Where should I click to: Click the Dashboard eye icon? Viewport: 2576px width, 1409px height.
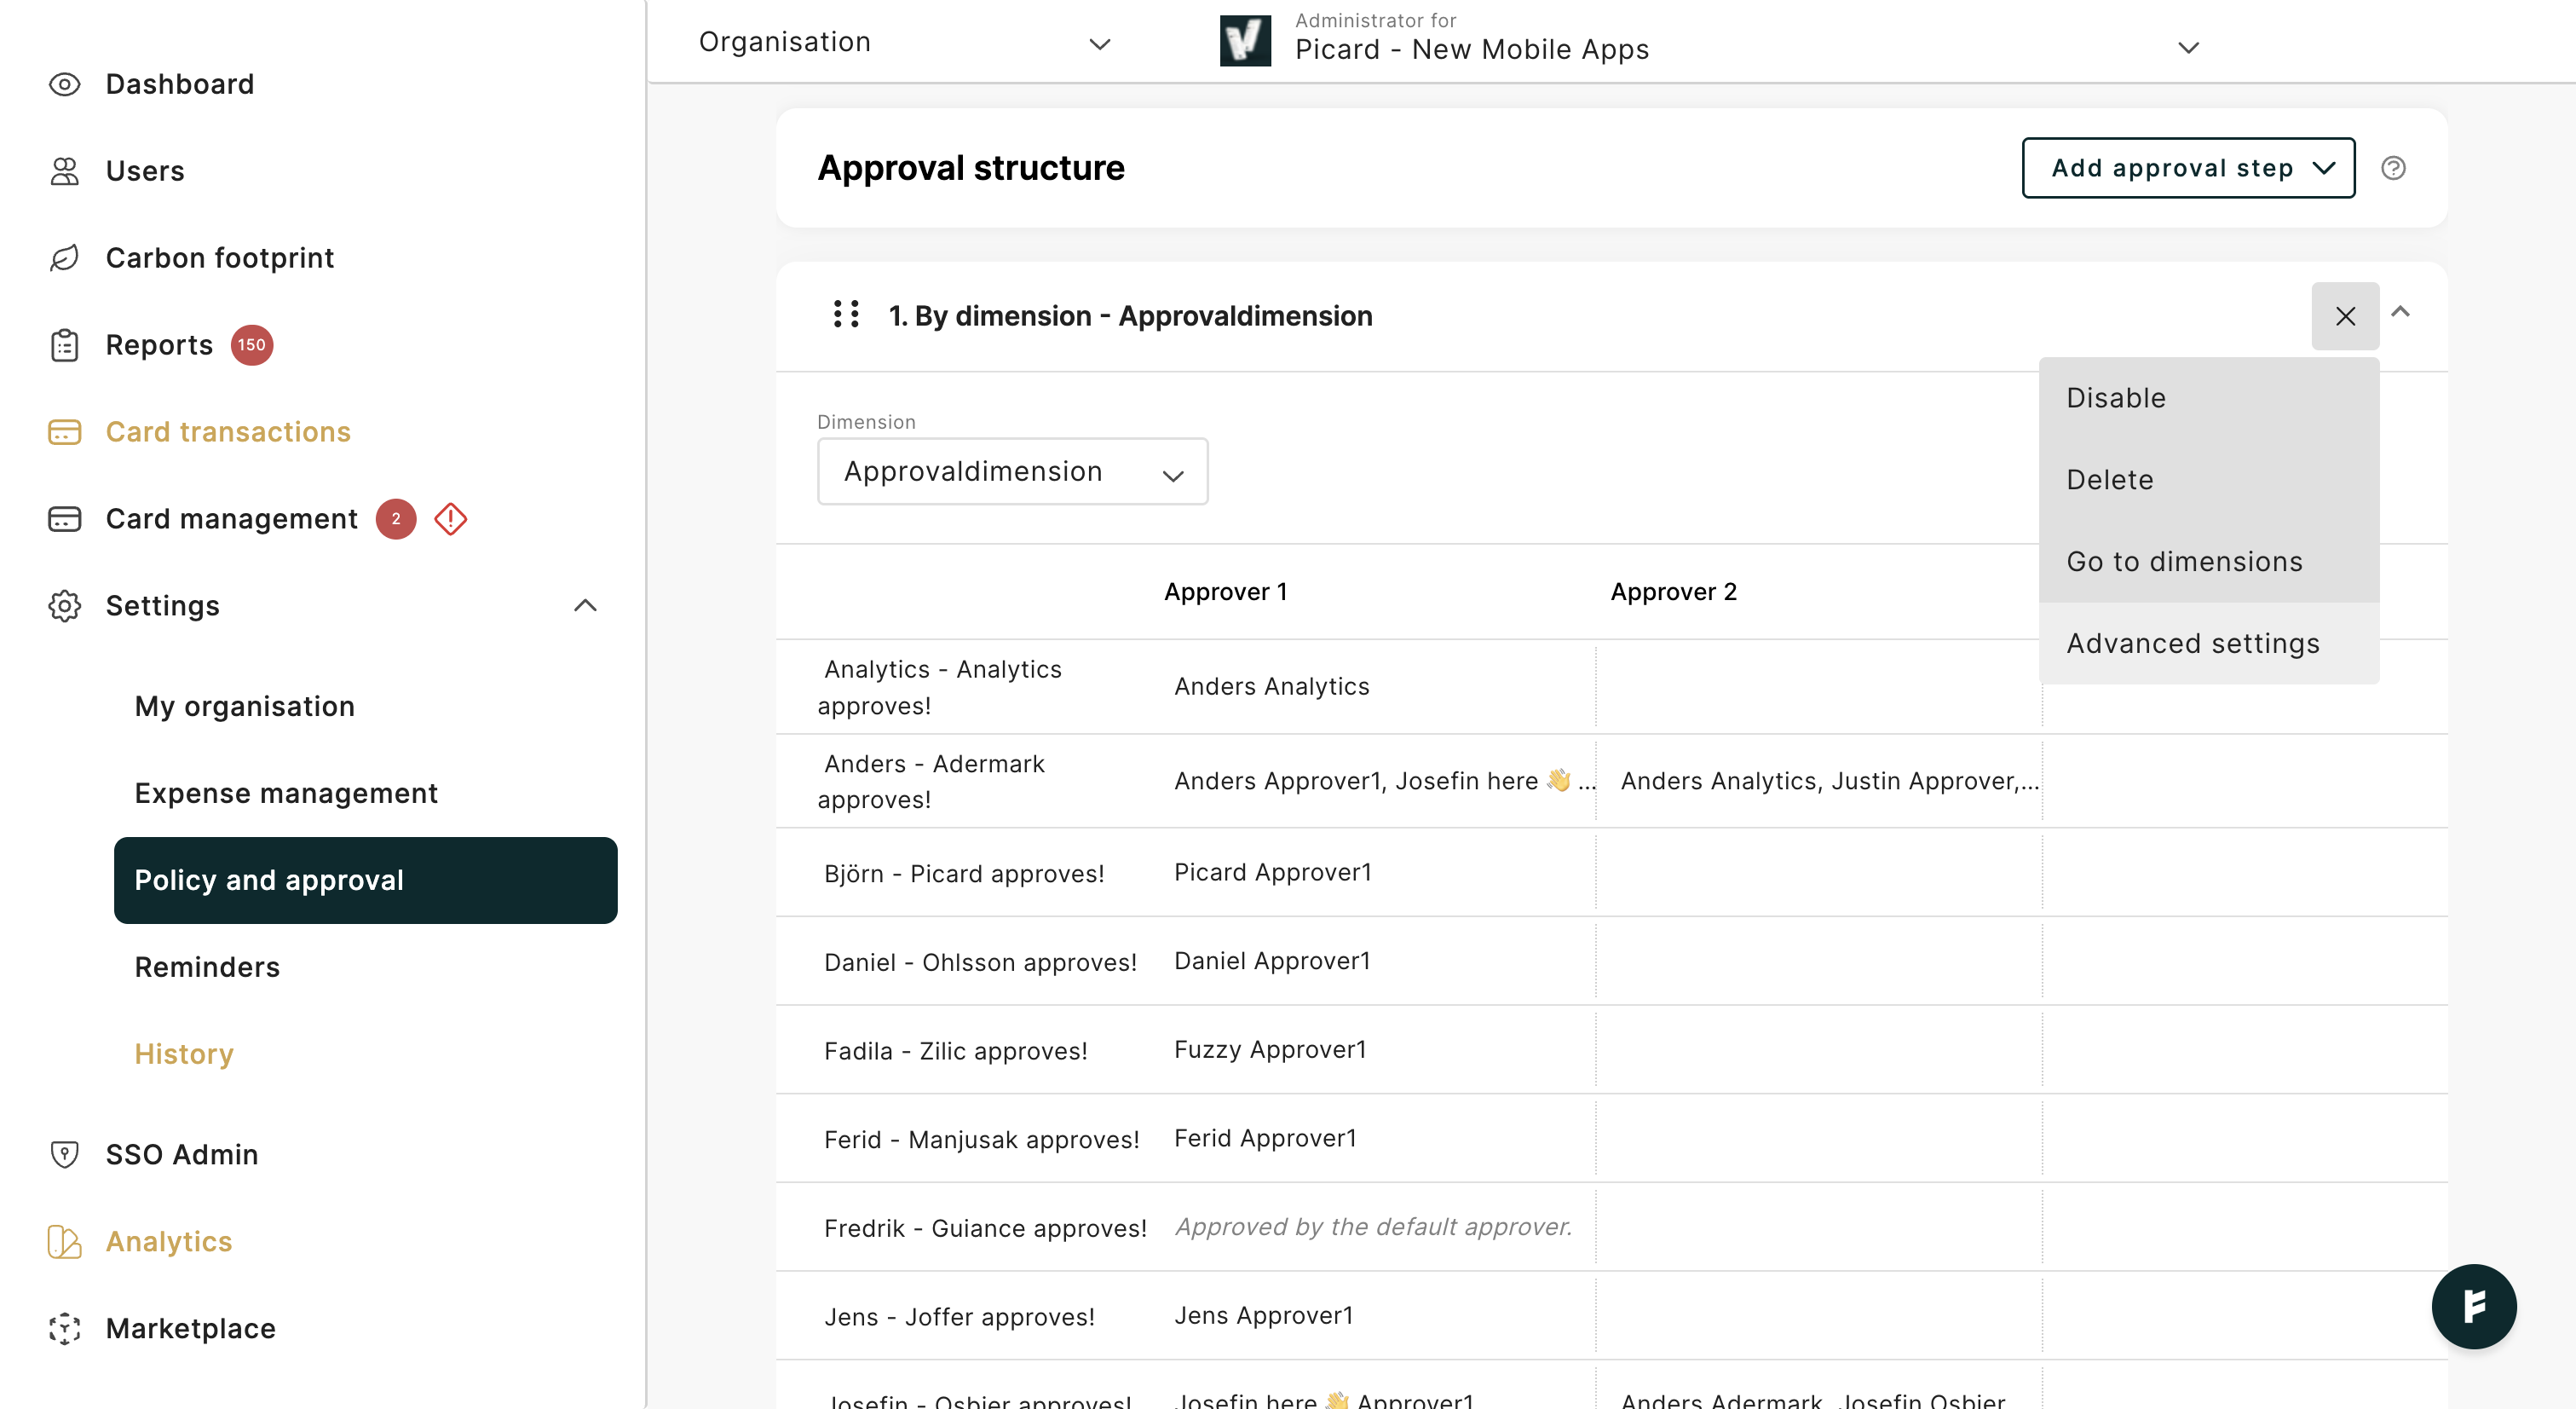coord(64,84)
